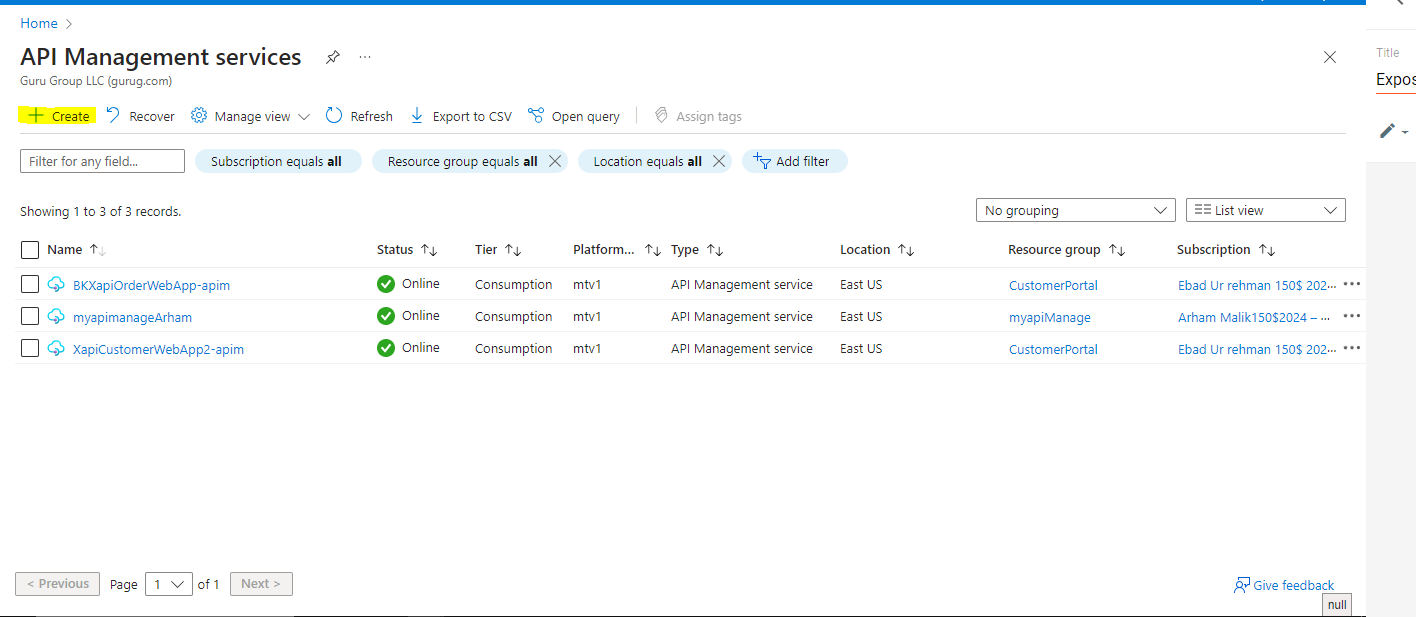Go to the Home breadcrumb

(39, 23)
